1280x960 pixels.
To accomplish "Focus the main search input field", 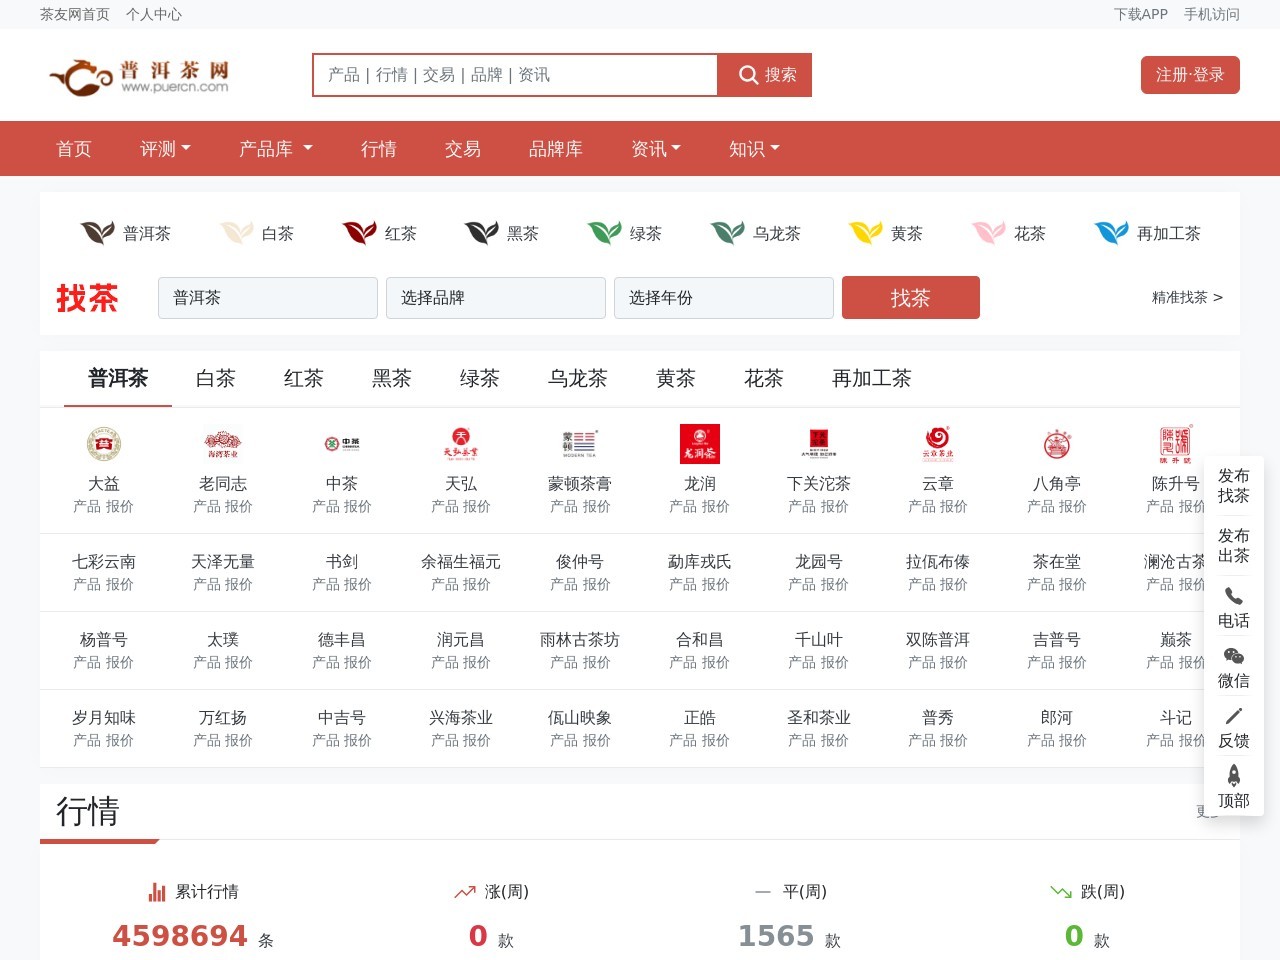I will pyautogui.click(x=515, y=75).
